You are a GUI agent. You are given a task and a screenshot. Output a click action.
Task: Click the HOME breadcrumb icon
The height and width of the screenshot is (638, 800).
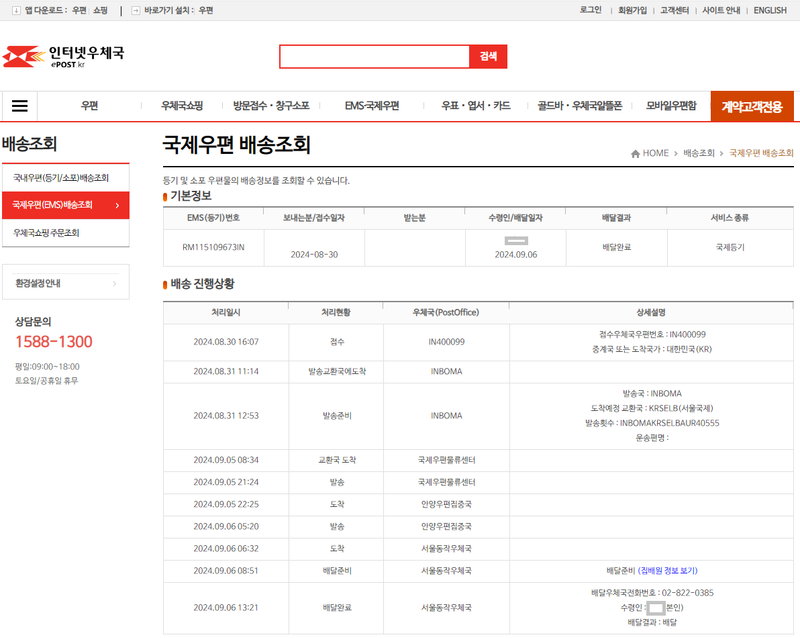(x=636, y=153)
